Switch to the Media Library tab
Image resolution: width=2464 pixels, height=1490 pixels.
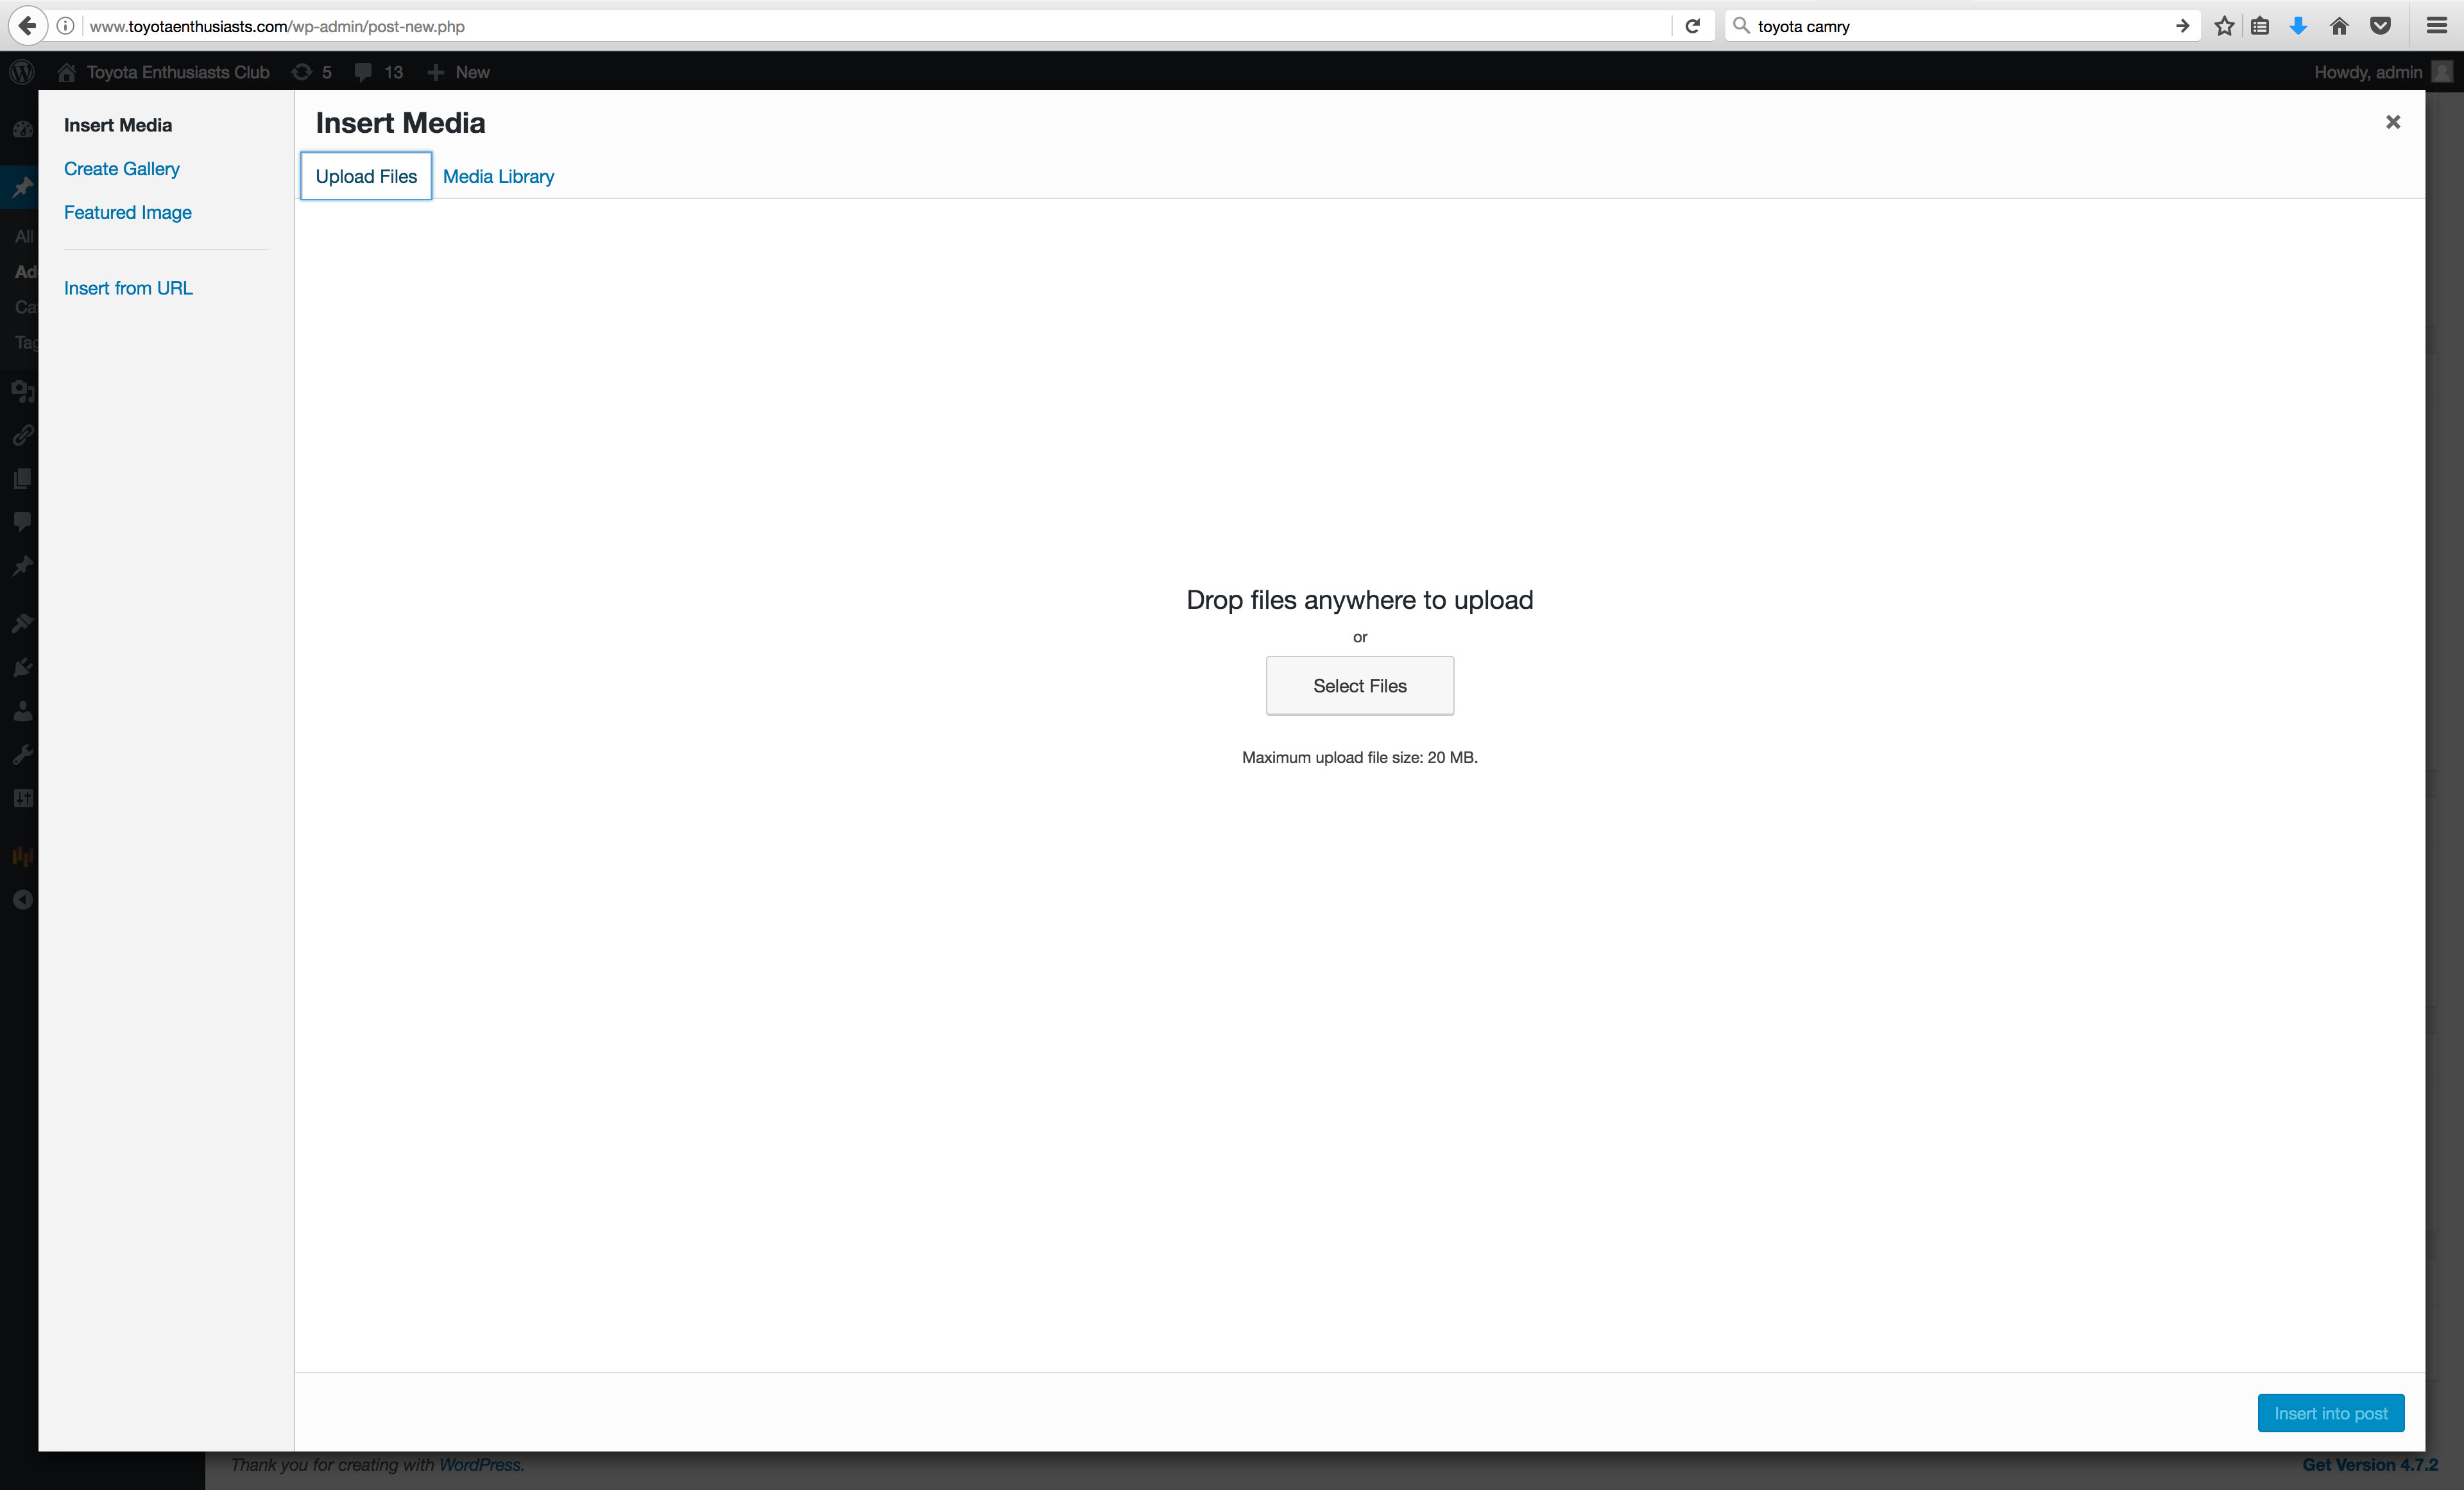(498, 176)
